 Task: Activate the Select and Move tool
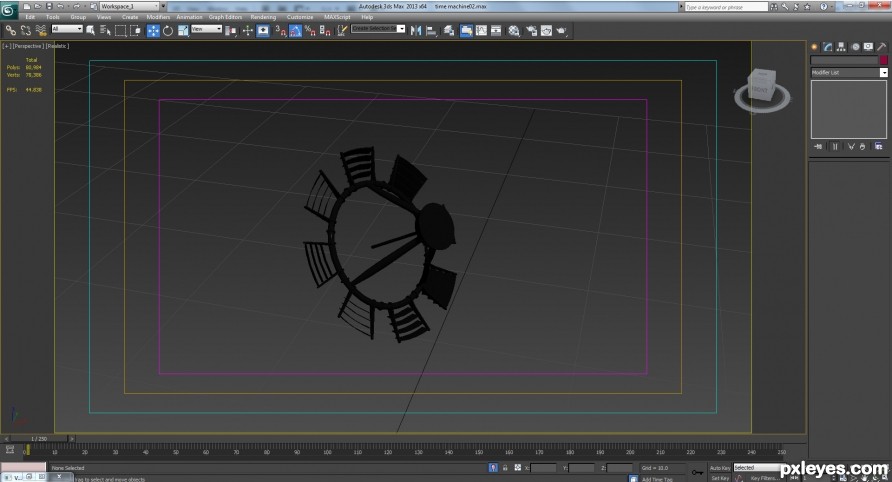click(x=153, y=31)
